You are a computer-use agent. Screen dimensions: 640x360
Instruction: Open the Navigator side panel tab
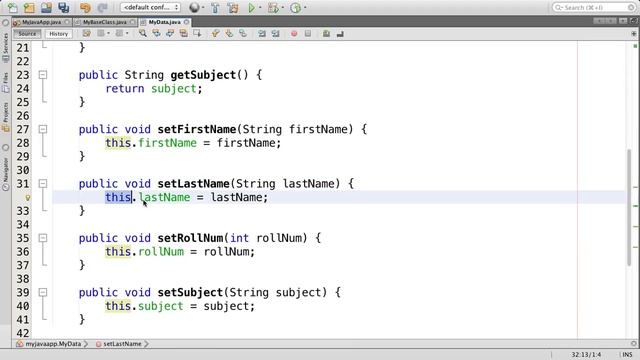5,174
